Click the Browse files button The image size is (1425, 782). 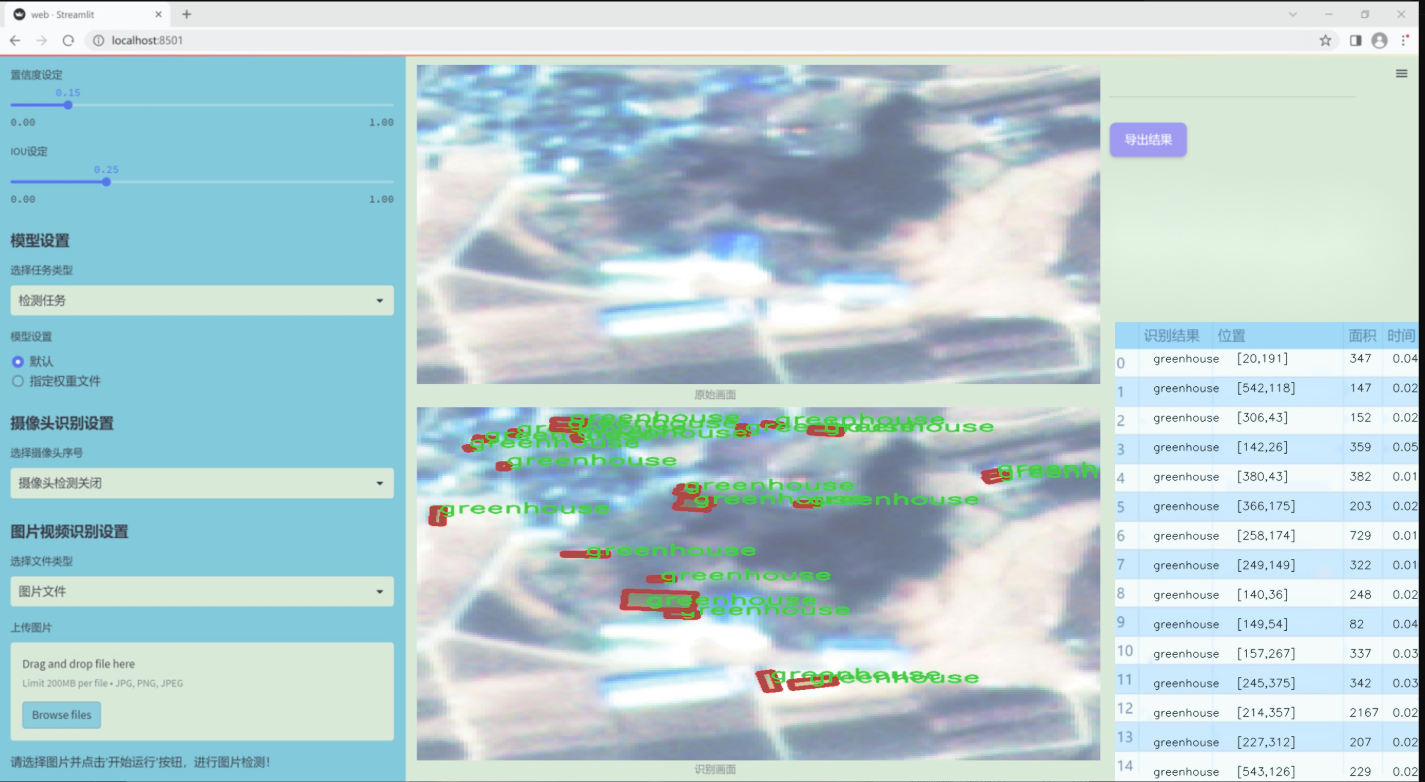tap(62, 715)
